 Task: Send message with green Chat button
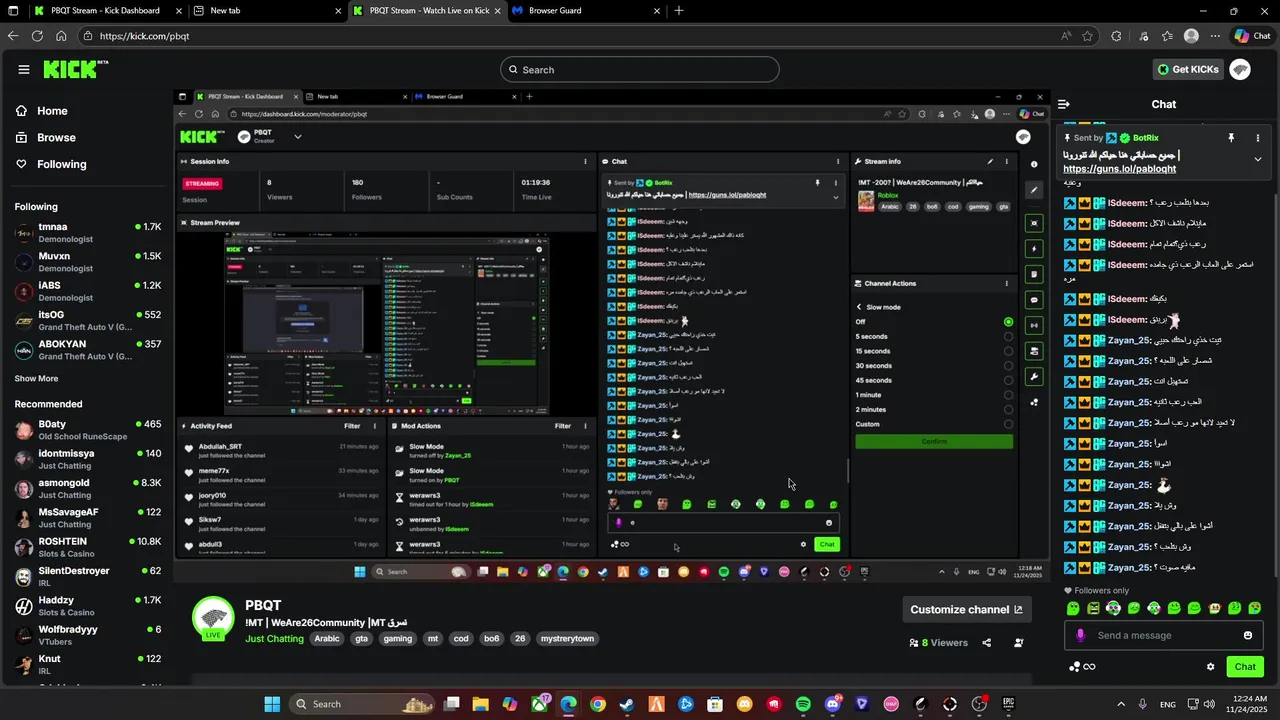(x=1245, y=667)
